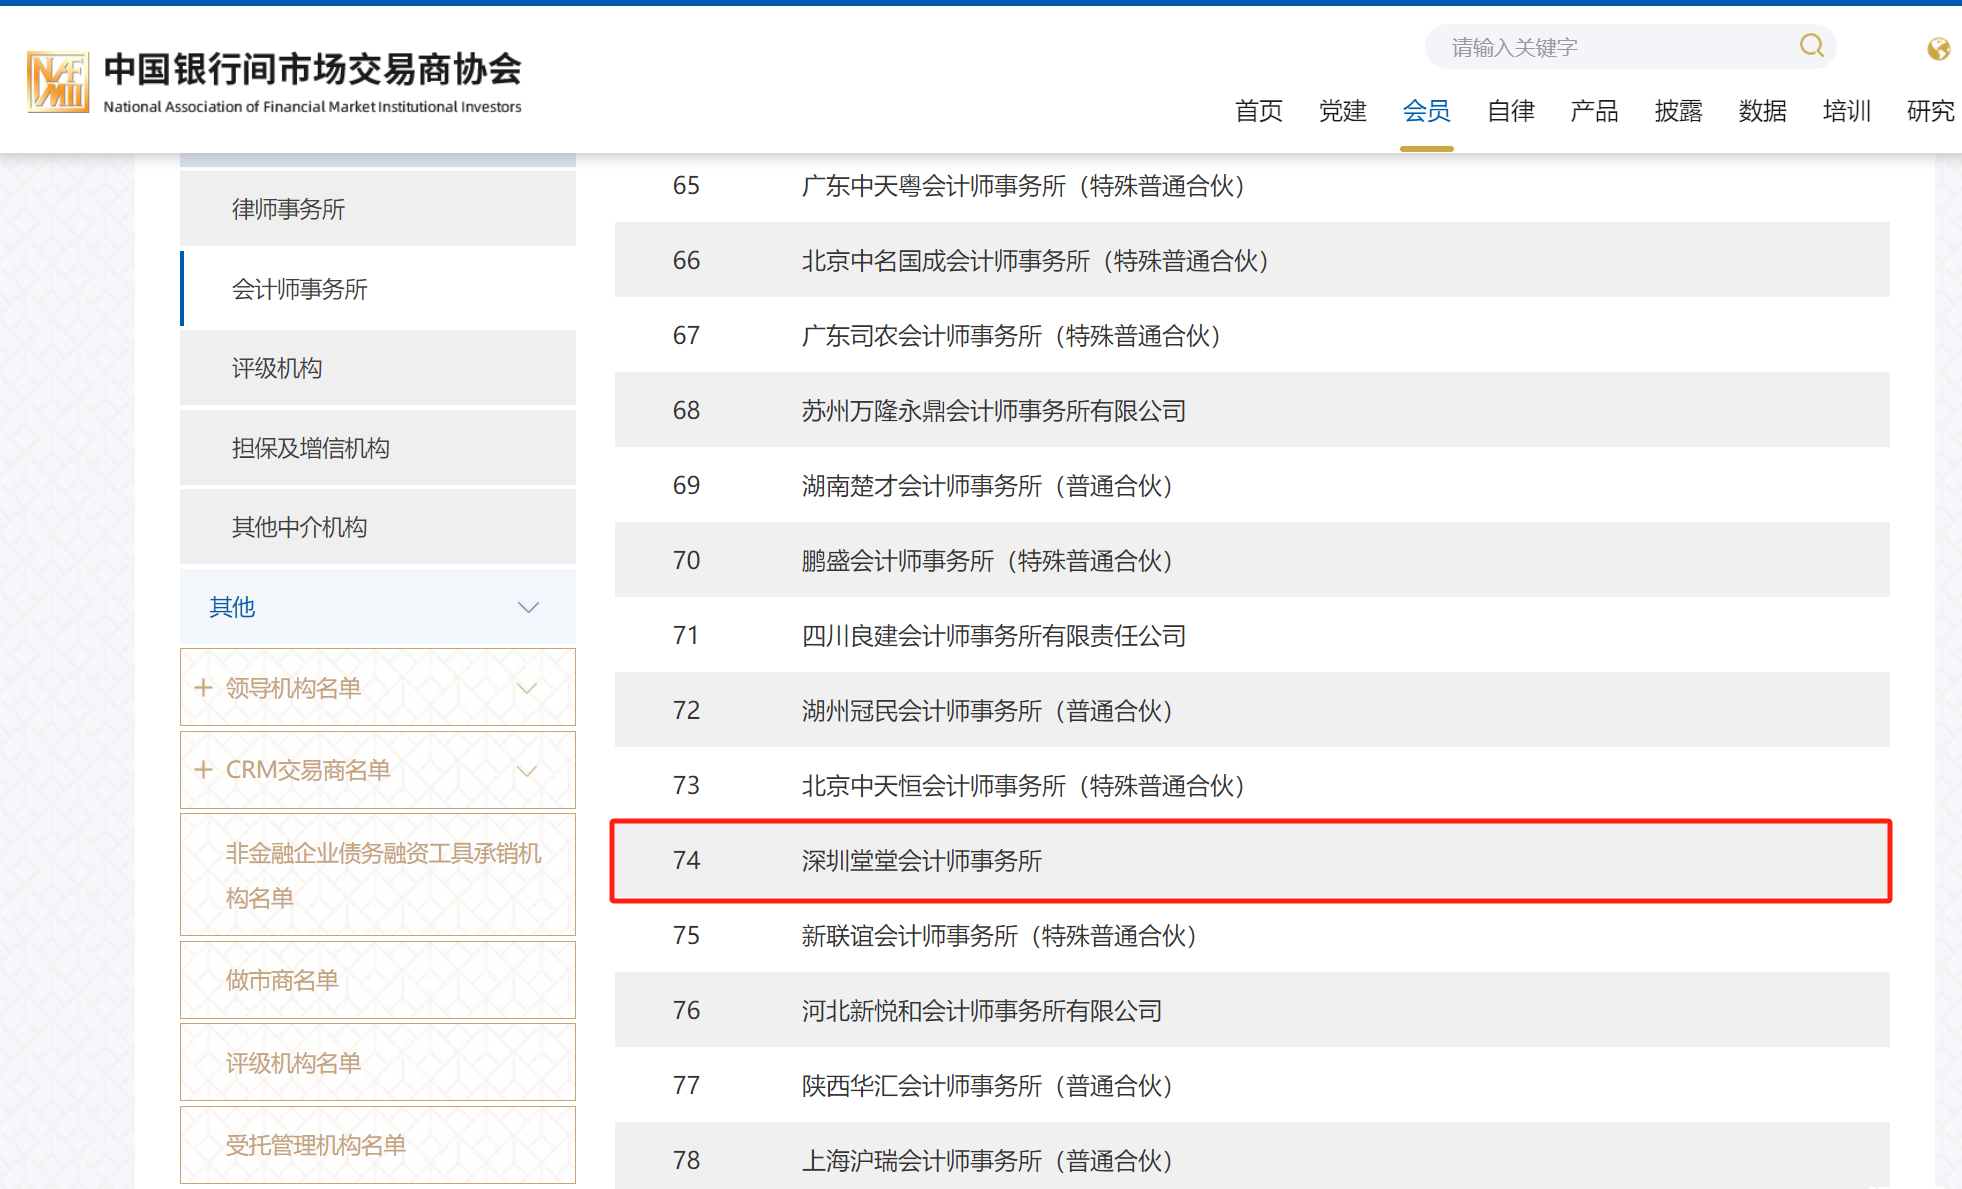This screenshot has height=1189, width=1962.
Task: Select row 74 深圳堂堂会计师事务所
Action: click(x=921, y=861)
